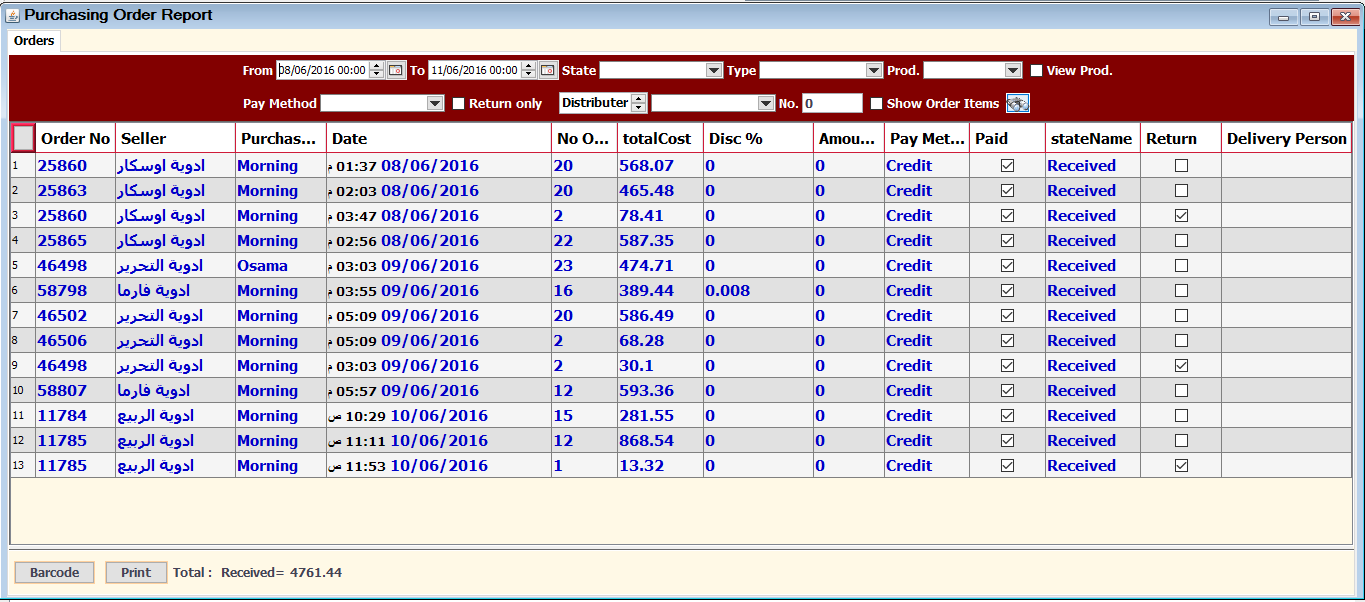Select total cost cell 281.55
Viewport: 1365px width, 602px height.
660,416
